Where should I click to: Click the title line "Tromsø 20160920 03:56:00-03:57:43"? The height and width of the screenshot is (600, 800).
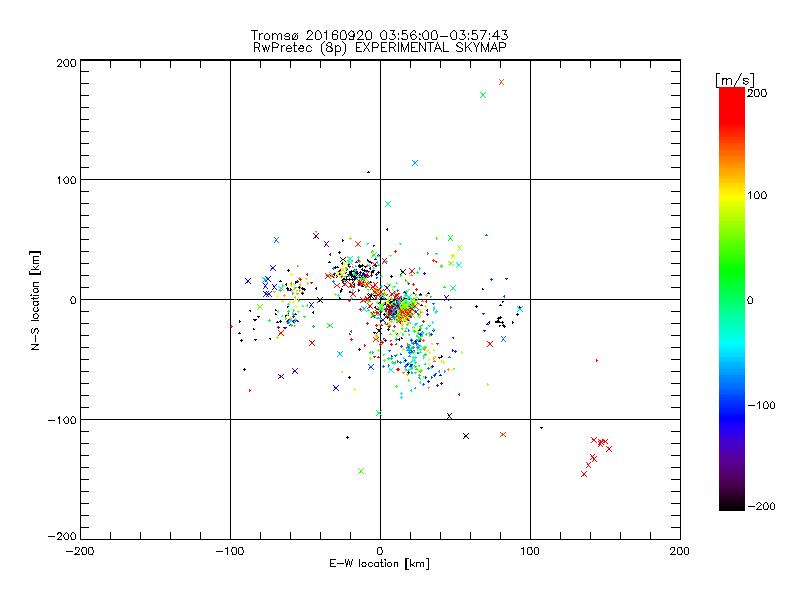click(x=379, y=35)
